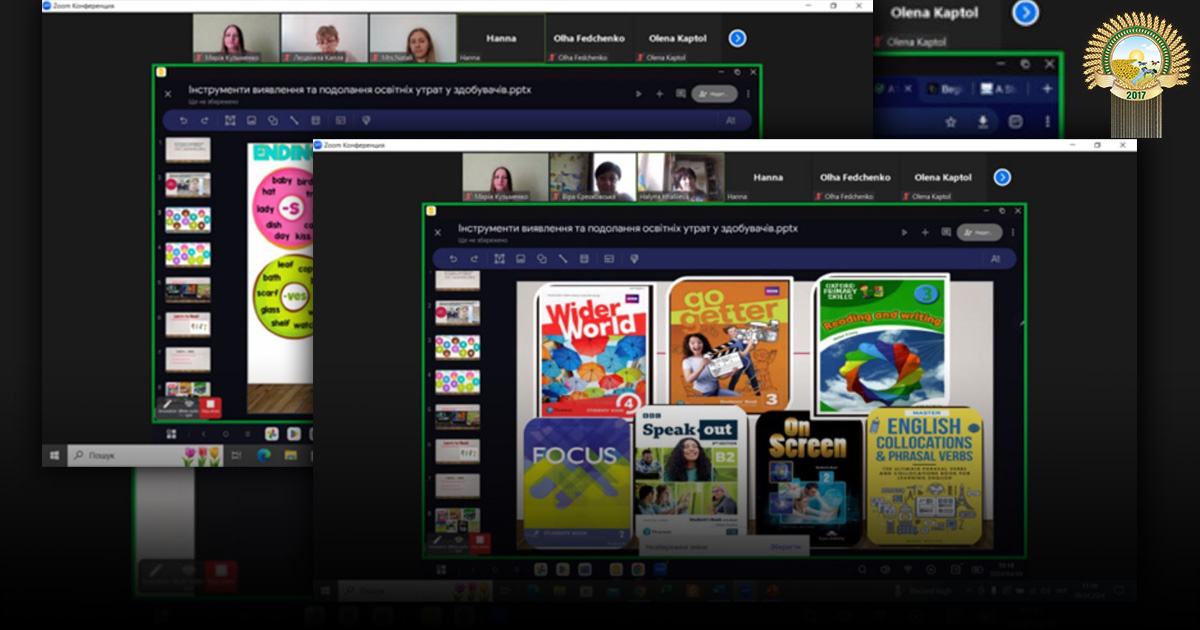Select the text frame tool in front window
The width and height of the screenshot is (1200, 630).
498,259
